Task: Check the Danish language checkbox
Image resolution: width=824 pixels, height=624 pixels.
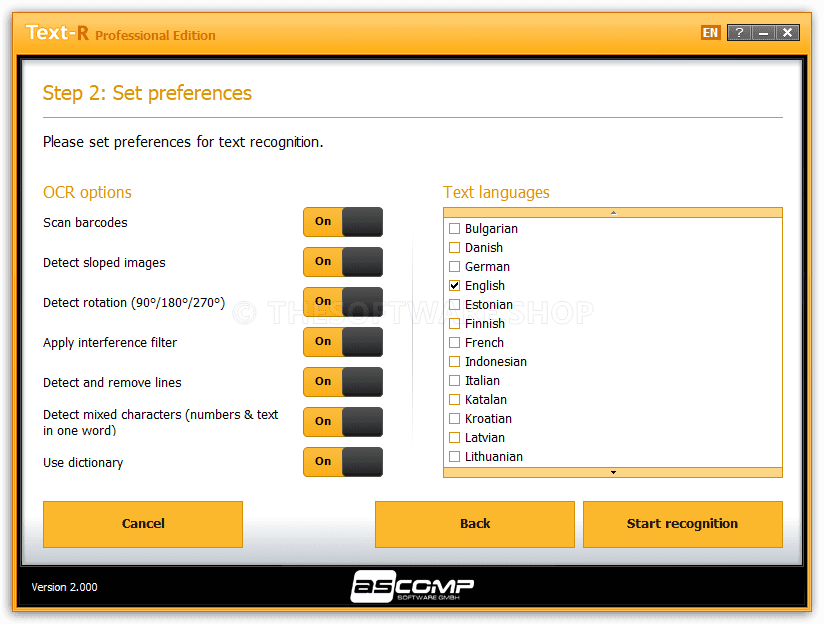Action: (x=455, y=248)
